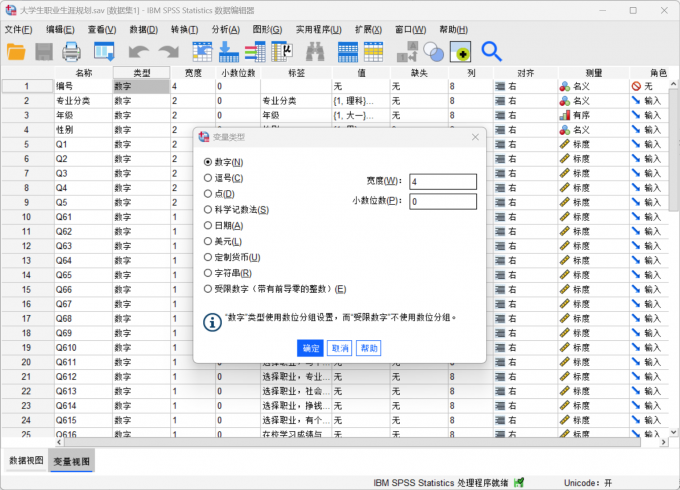Click the blue magnifier Search icon
The image size is (680, 490).
(x=491, y=51)
